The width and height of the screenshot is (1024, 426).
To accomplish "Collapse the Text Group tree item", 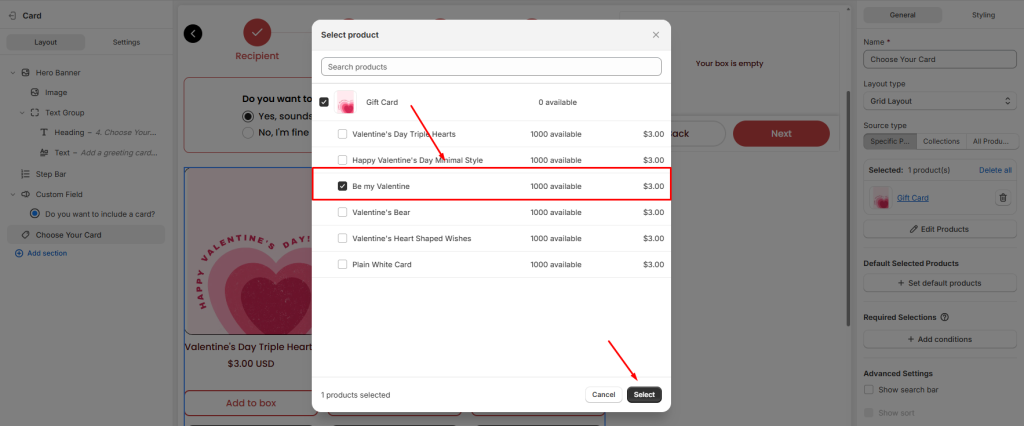I will click(x=22, y=112).
